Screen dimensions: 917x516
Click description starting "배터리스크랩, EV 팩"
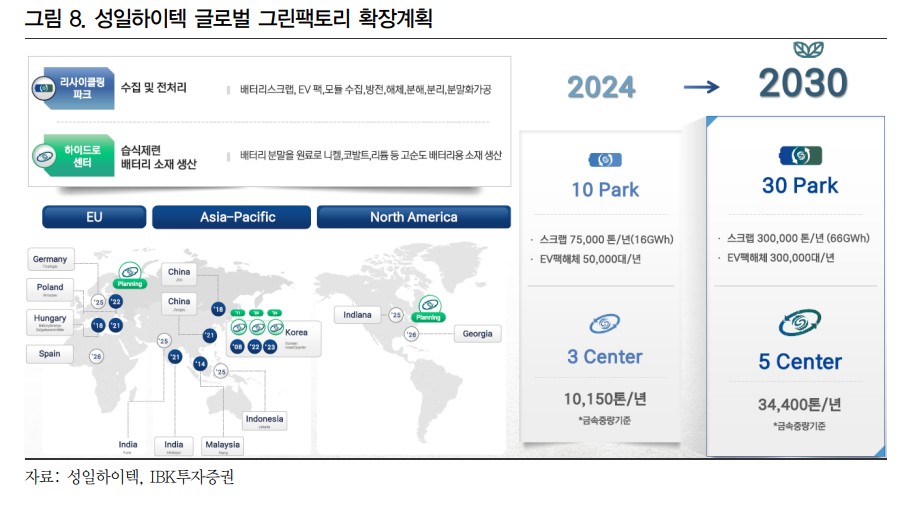coord(366,90)
